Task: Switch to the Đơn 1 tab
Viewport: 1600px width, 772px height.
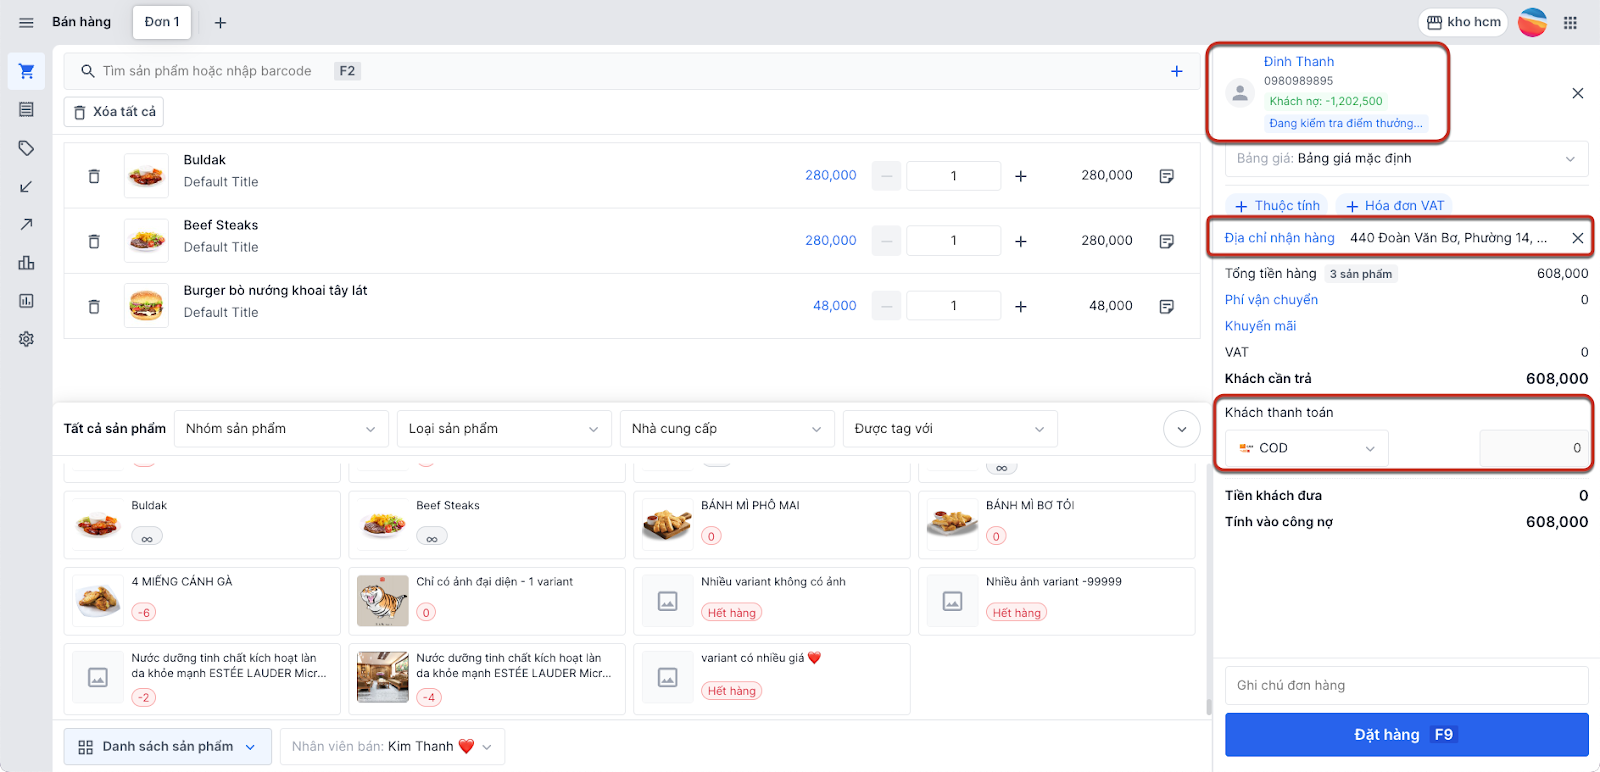Action: click(x=162, y=22)
